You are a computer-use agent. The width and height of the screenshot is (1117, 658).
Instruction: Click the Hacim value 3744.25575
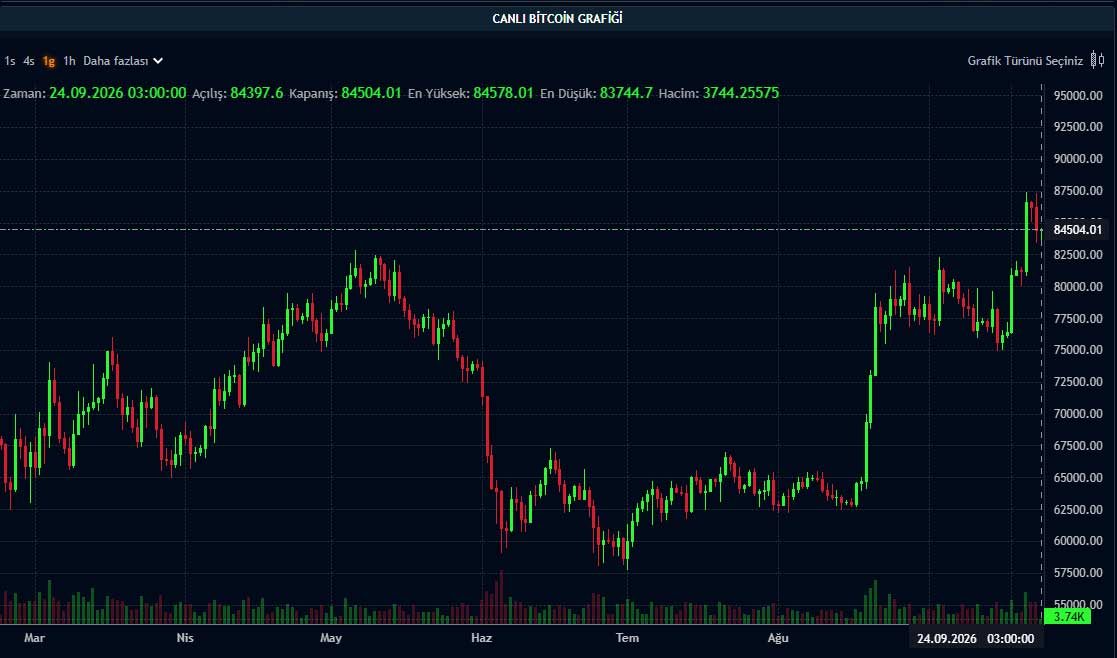click(741, 93)
